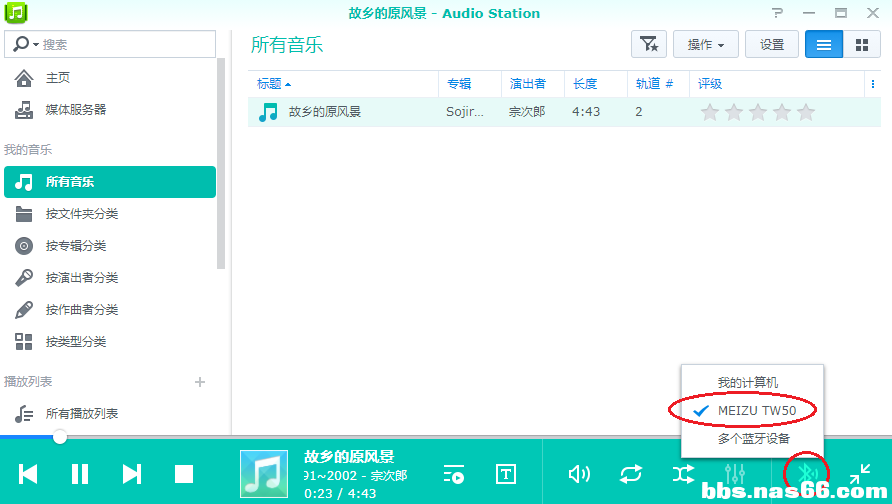Switch to mini player mode
892x504 pixels.
click(860, 474)
